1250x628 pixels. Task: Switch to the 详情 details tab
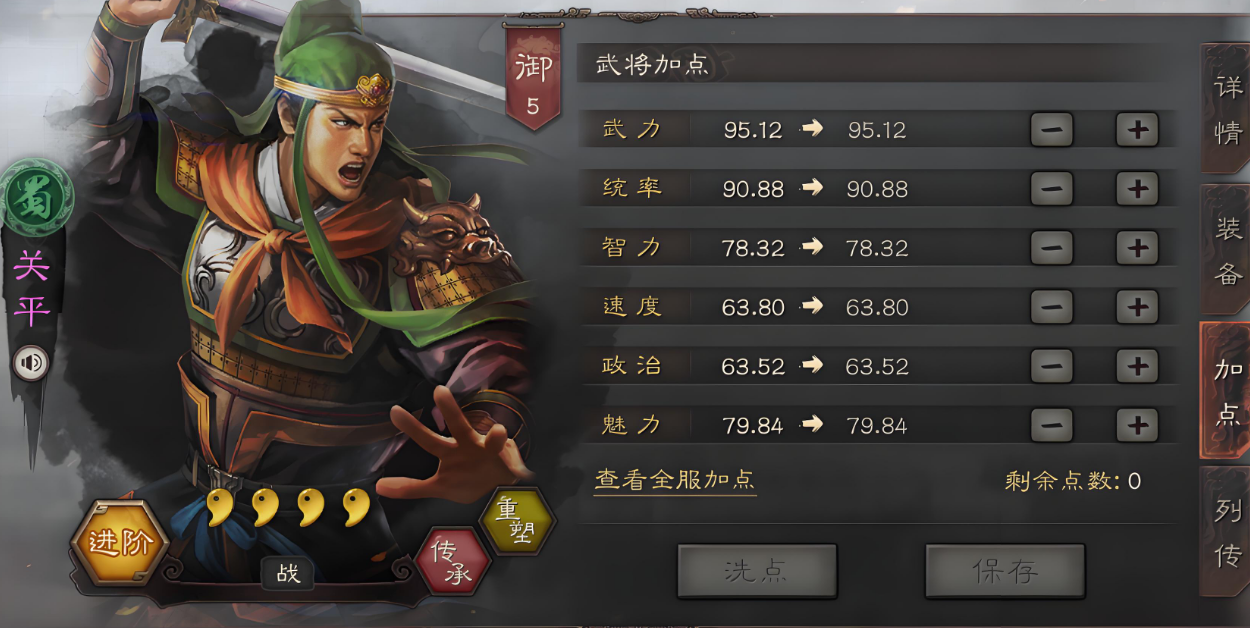click(1227, 109)
